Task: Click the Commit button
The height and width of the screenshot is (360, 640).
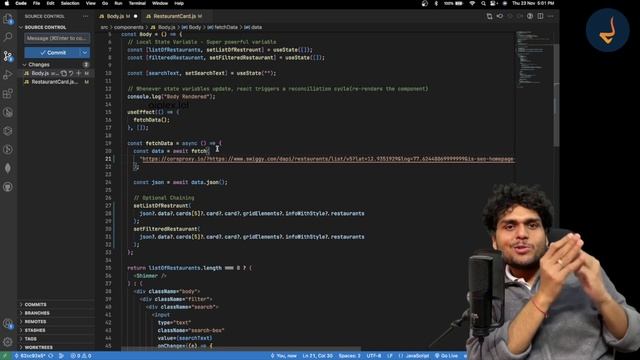Action: tap(52, 53)
